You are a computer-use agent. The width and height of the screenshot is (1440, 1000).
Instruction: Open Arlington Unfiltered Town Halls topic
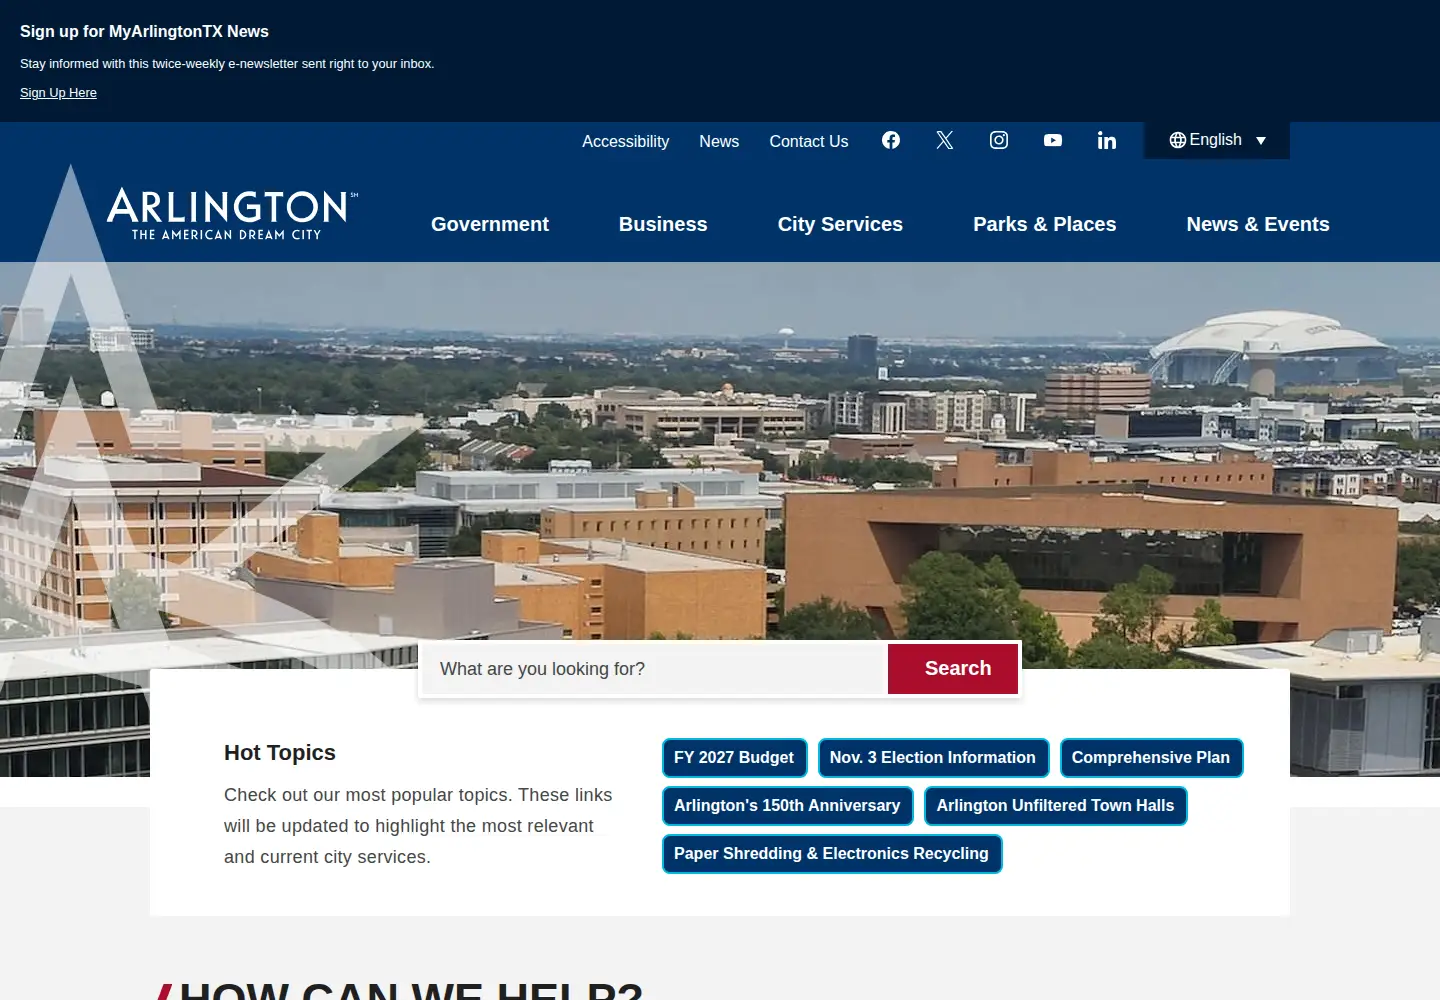1055,806
